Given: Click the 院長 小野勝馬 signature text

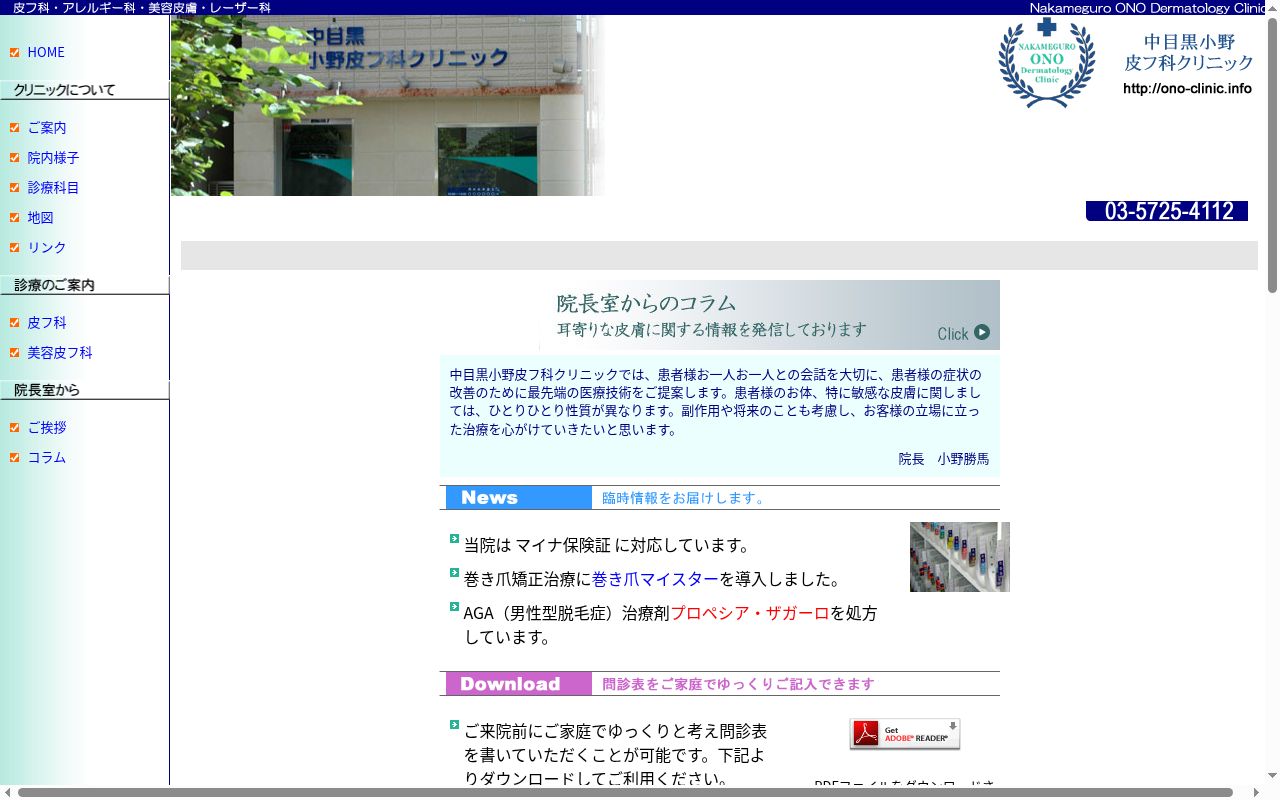Looking at the screenshot, I should tap(944, 459).
